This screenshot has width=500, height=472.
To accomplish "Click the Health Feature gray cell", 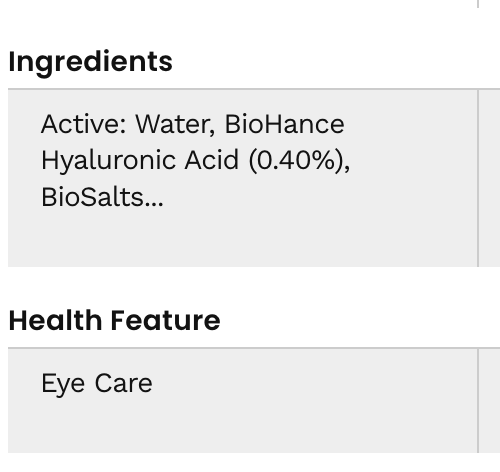I will click(x=243, y=401).
